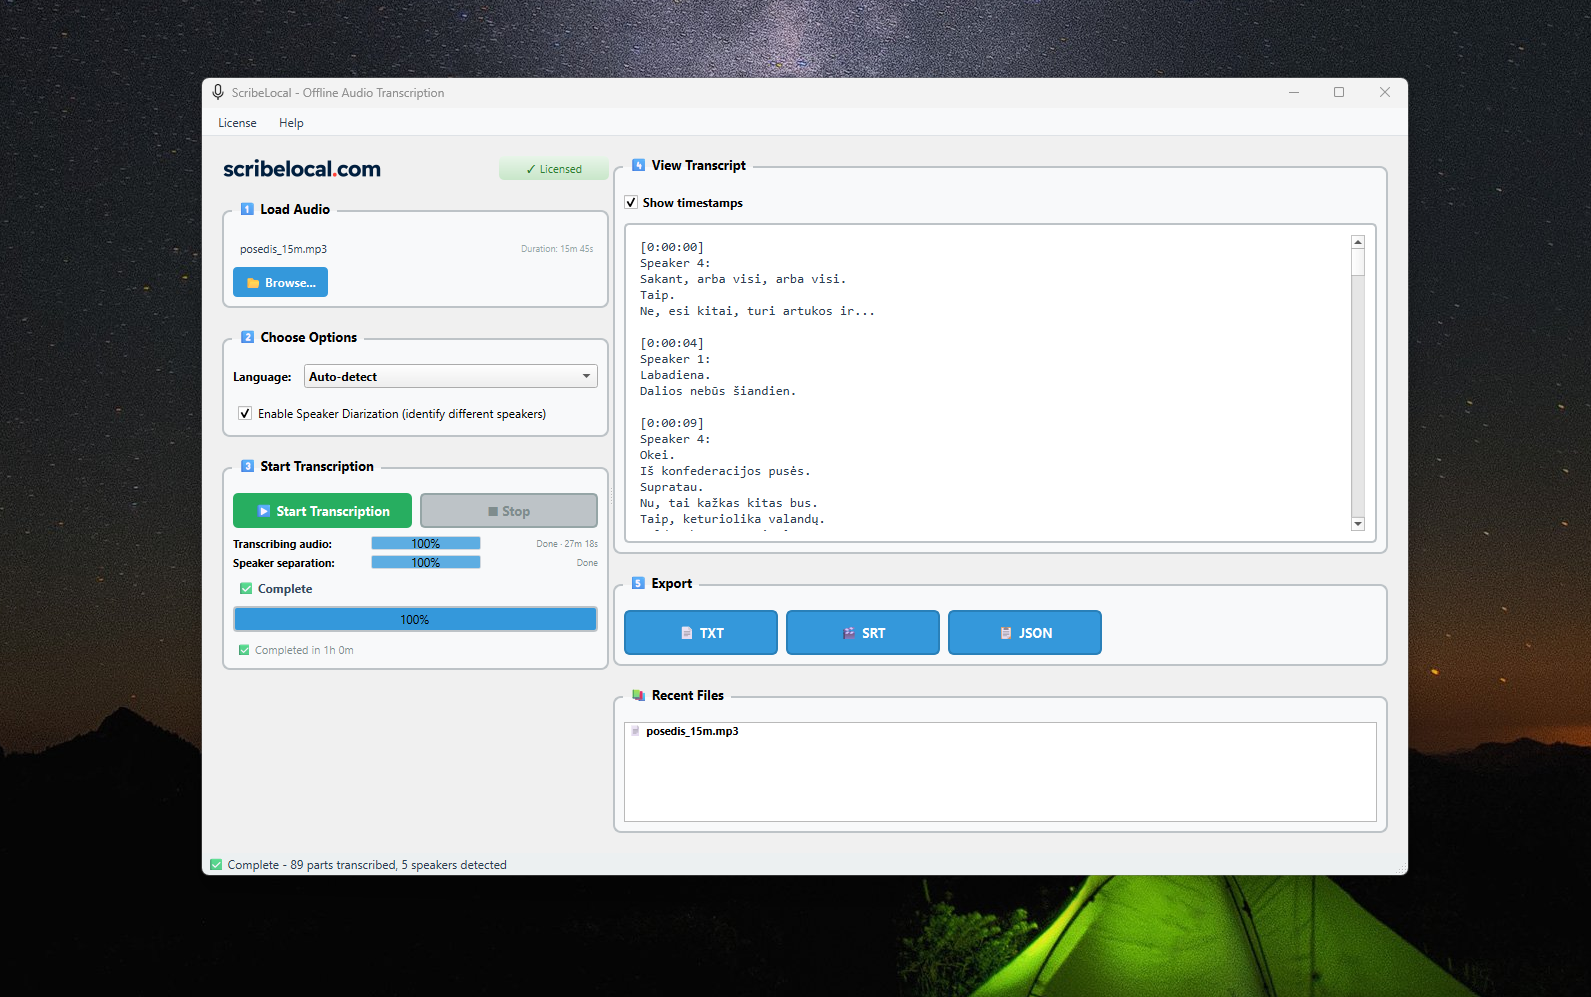Click the transcript scrollbar down arrow

click(1358, 523)
